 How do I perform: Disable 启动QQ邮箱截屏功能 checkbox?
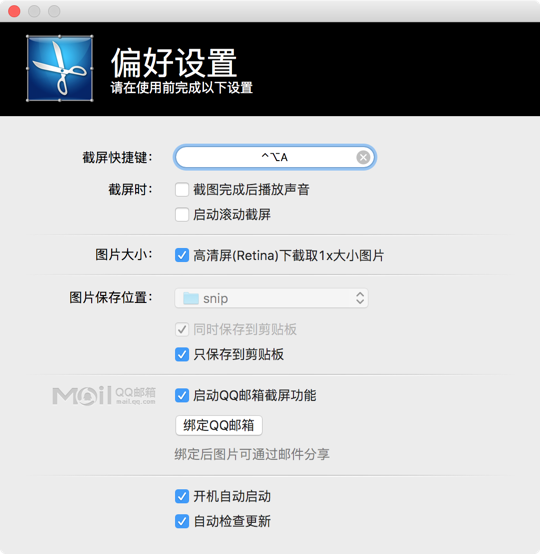182,395
